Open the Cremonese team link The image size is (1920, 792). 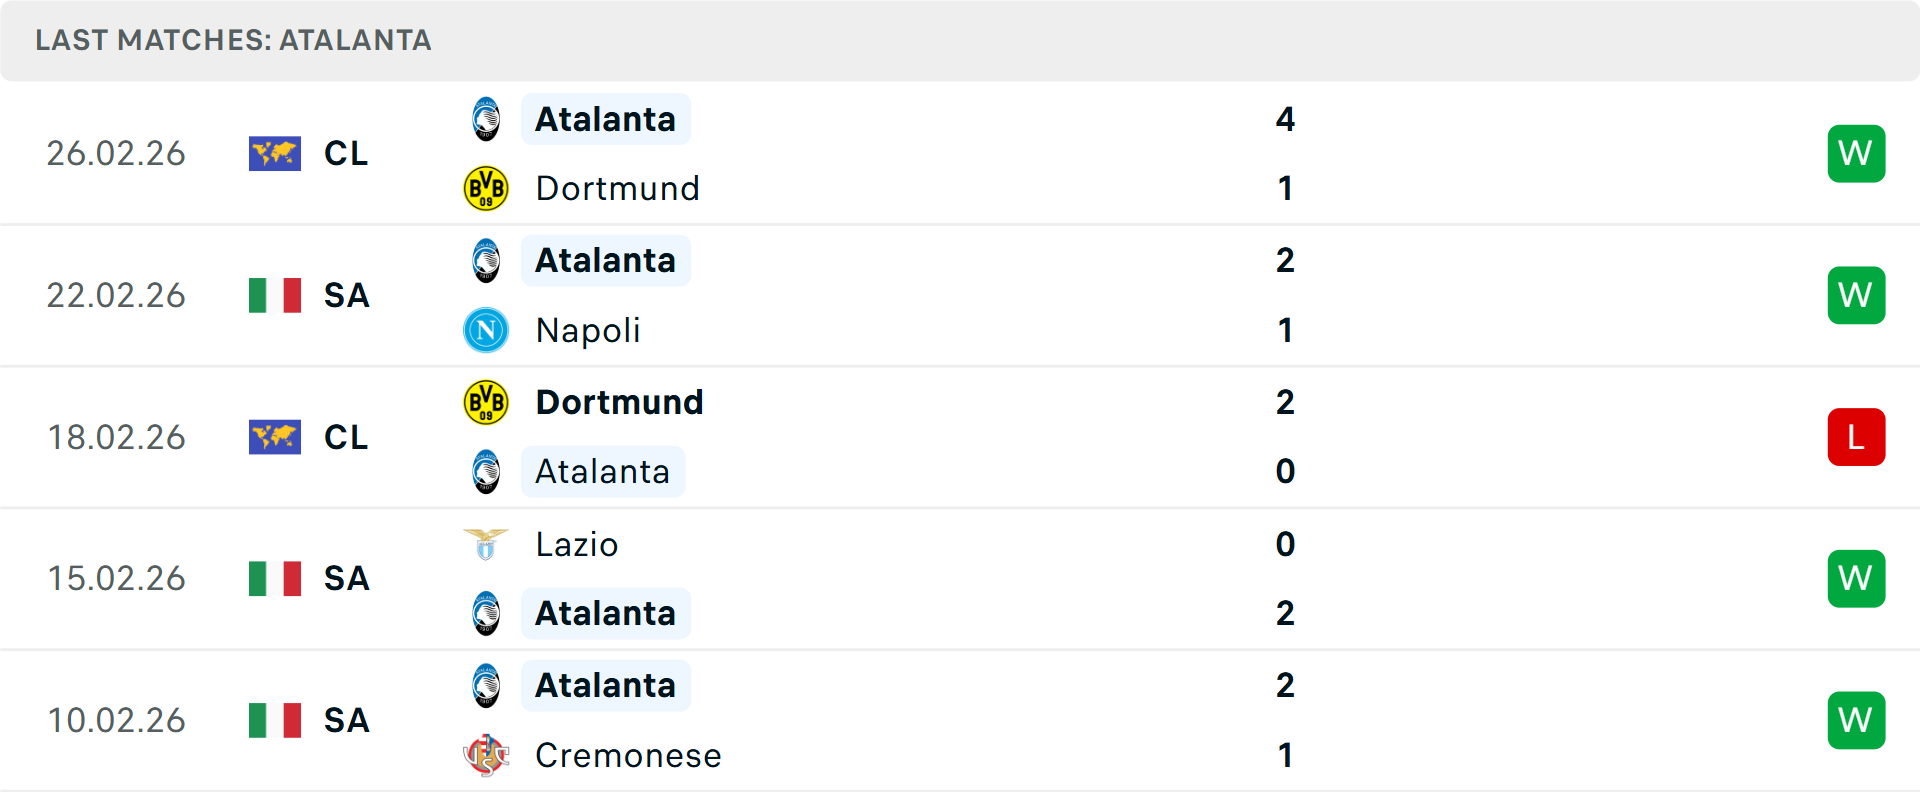coord(628,755)
